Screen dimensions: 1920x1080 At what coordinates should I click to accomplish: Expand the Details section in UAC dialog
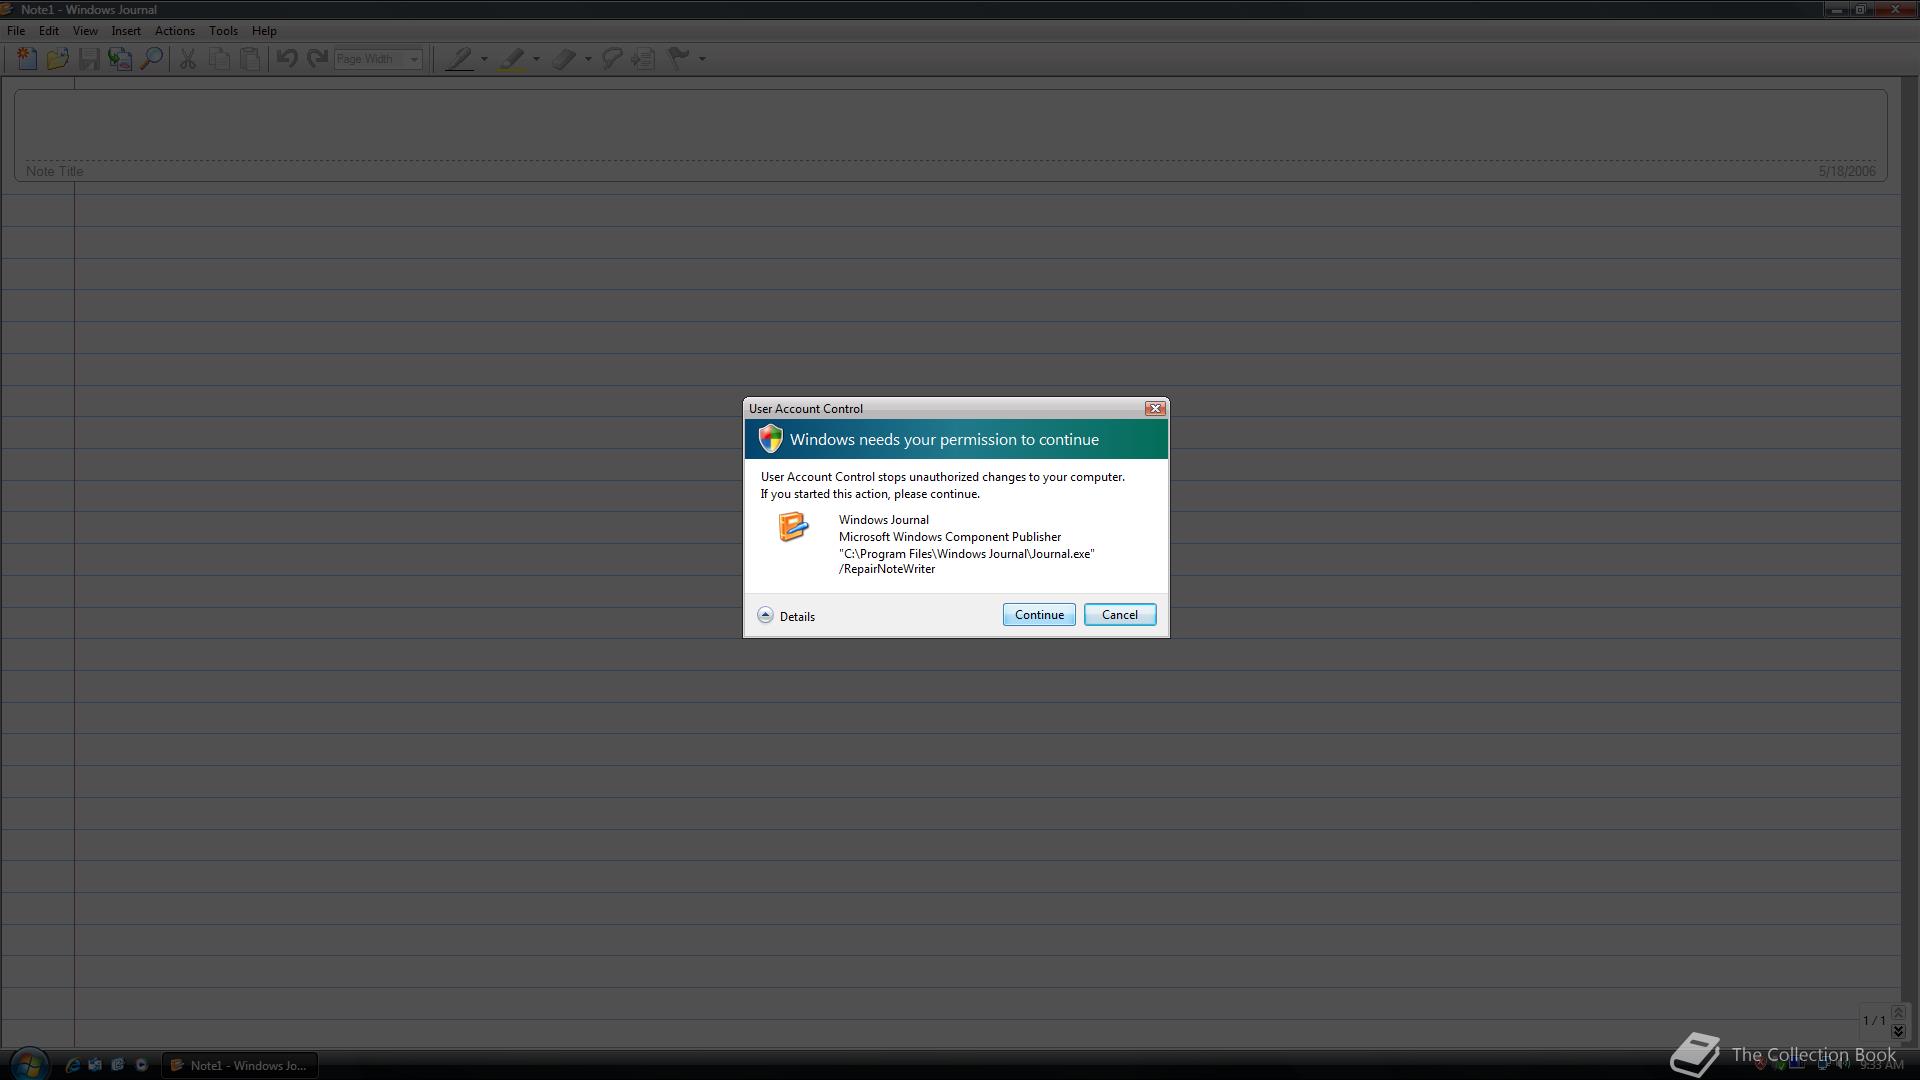pyautogui.click(x=786, y=616)
